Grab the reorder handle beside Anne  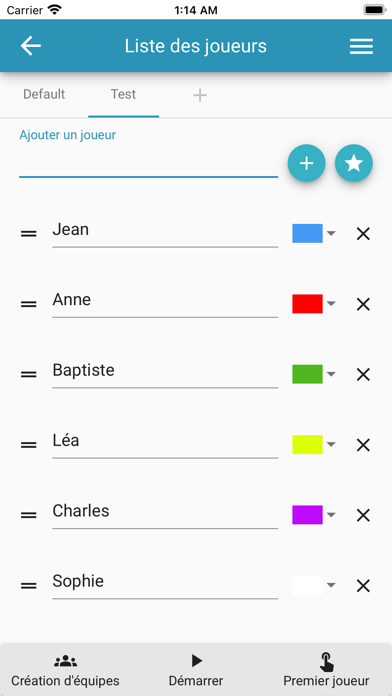pos(29,304)
